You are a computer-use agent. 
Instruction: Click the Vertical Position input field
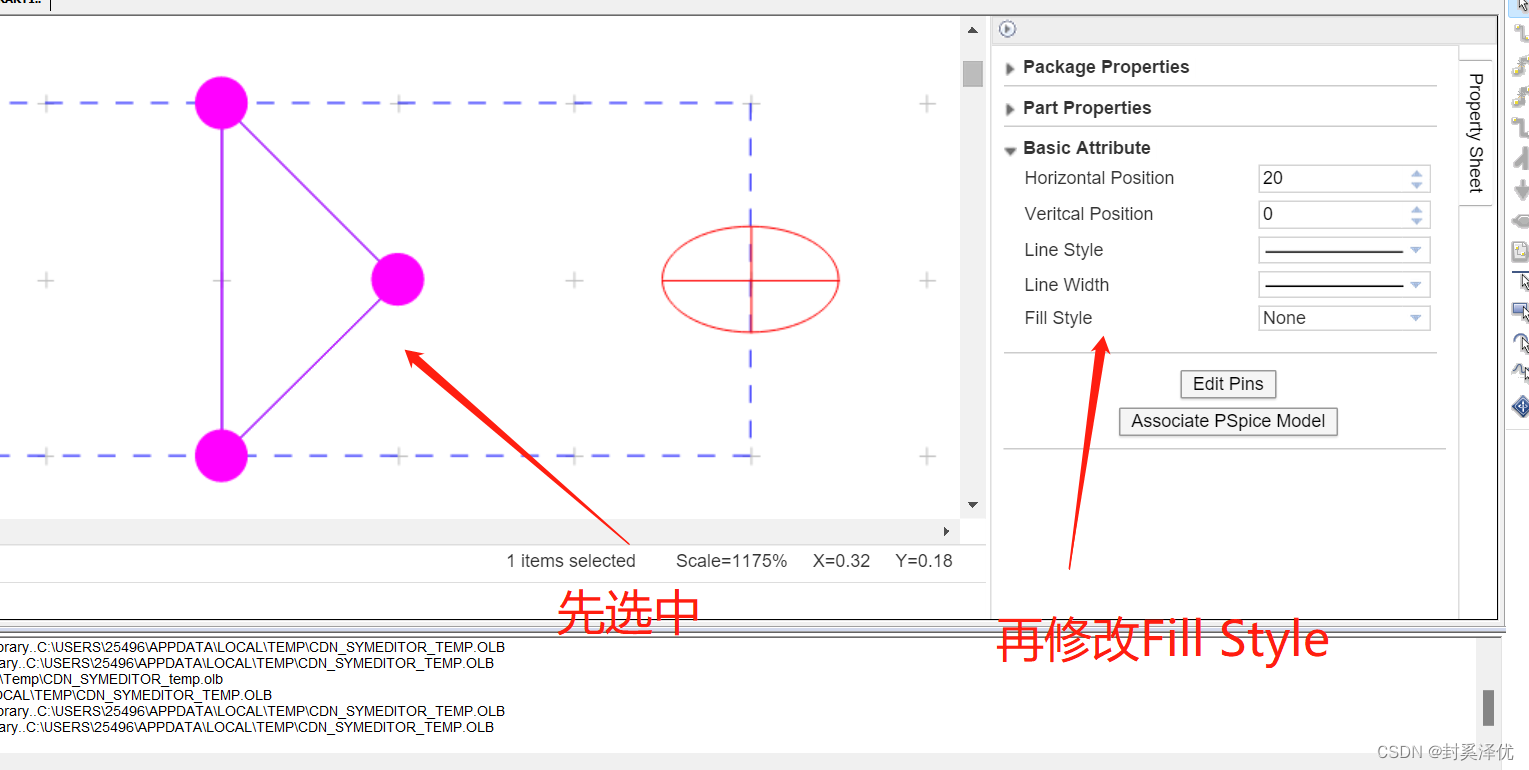coord(1330,214)
